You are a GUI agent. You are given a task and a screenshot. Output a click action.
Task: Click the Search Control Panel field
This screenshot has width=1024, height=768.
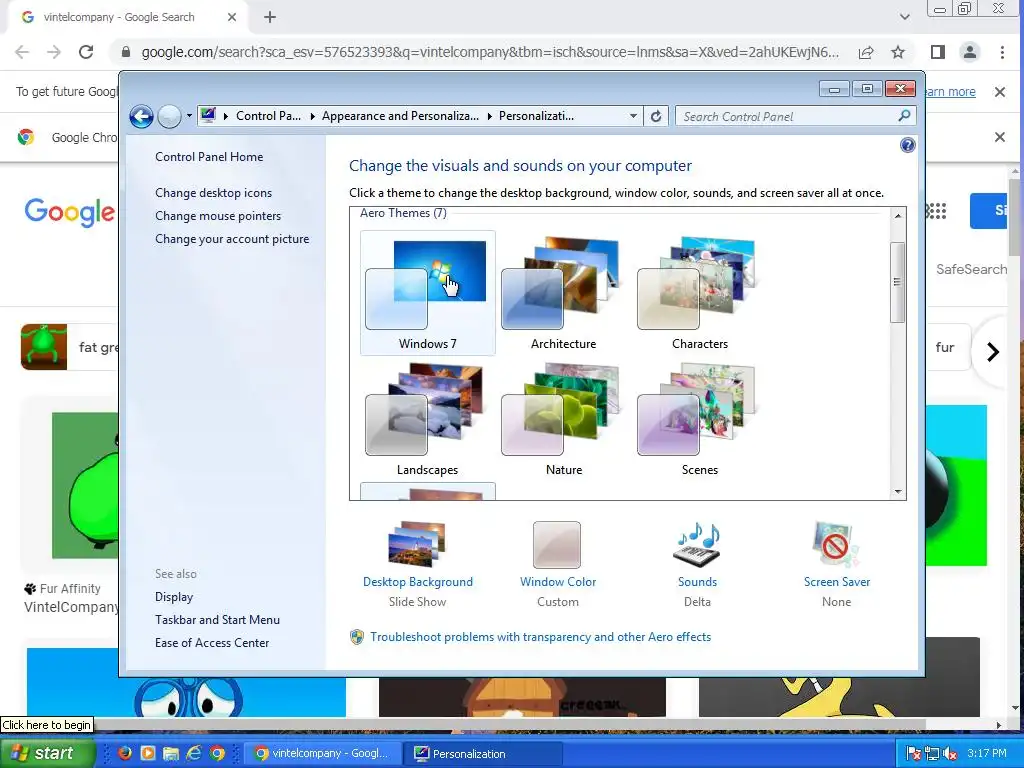tap(795, 116)
